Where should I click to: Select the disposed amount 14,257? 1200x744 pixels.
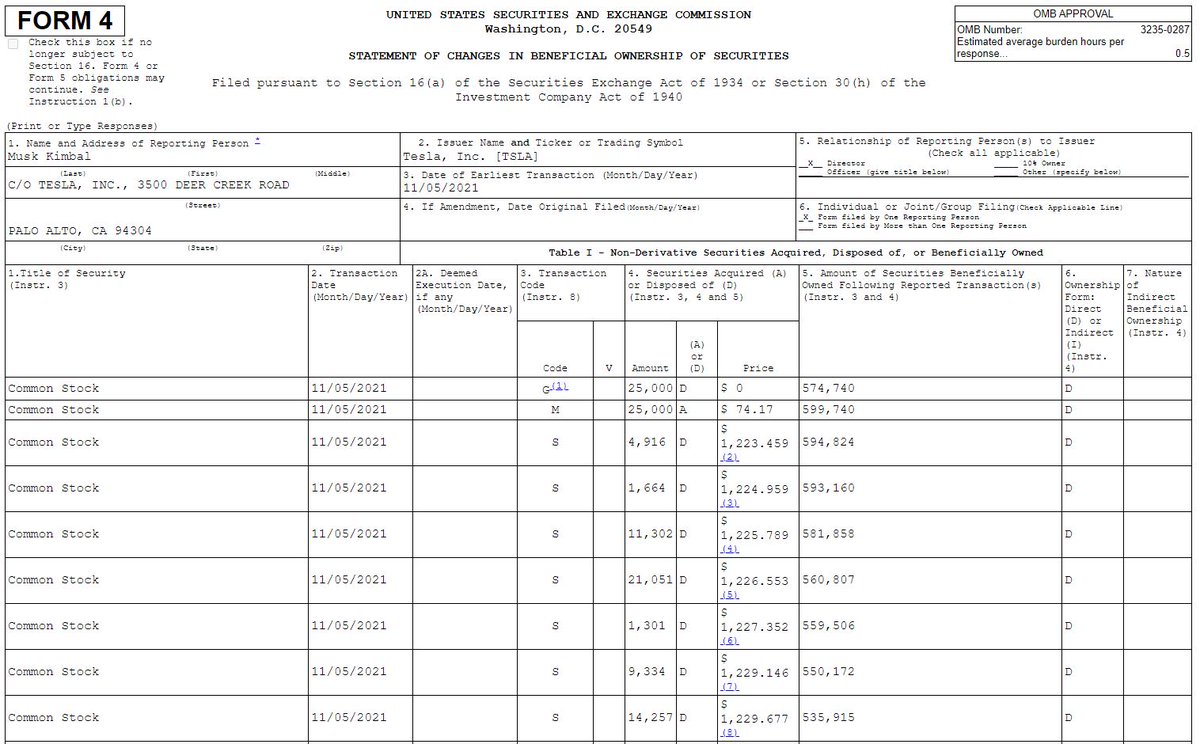coord(650,718)
